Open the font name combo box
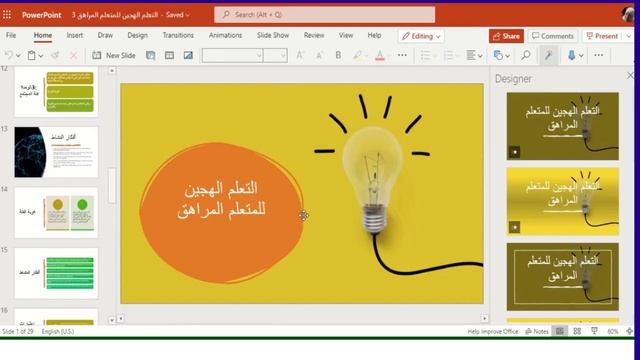 [x=232, y=55]
